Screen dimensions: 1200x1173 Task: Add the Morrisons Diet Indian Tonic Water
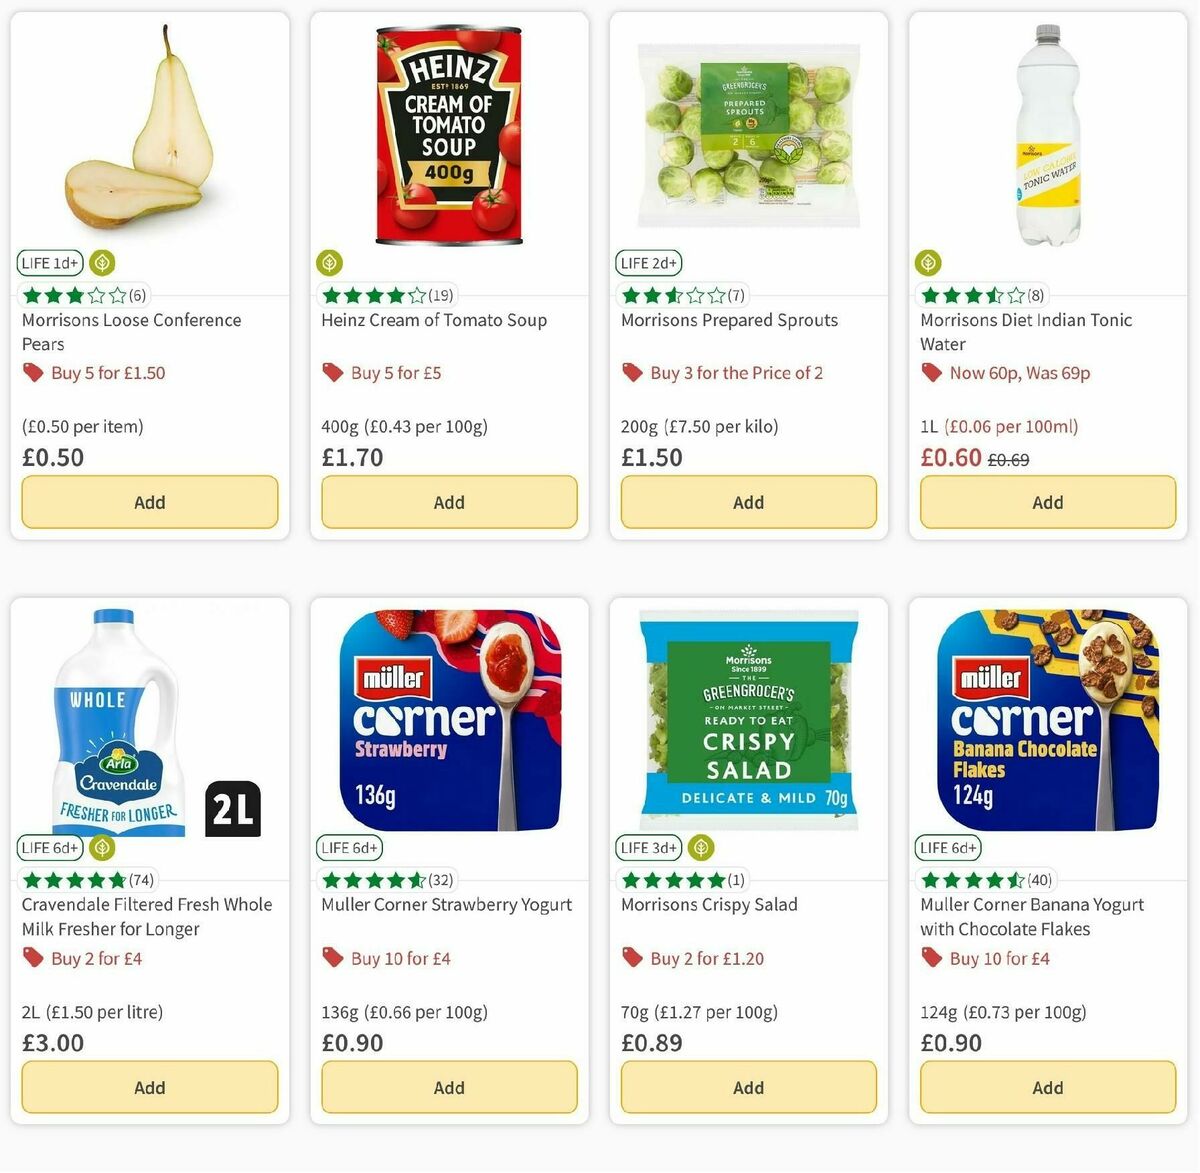1047,502
